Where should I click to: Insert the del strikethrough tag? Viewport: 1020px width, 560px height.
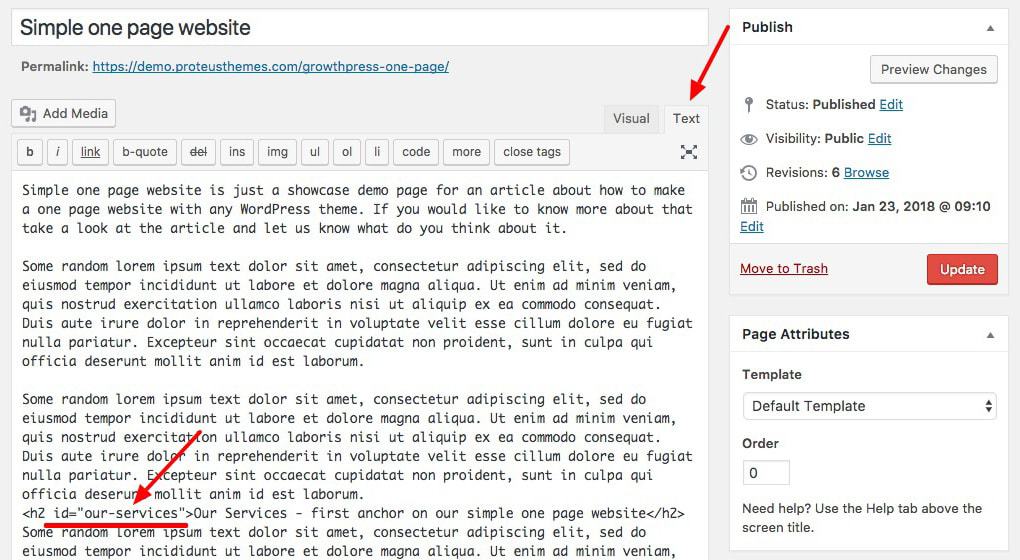tap(198, 152)
